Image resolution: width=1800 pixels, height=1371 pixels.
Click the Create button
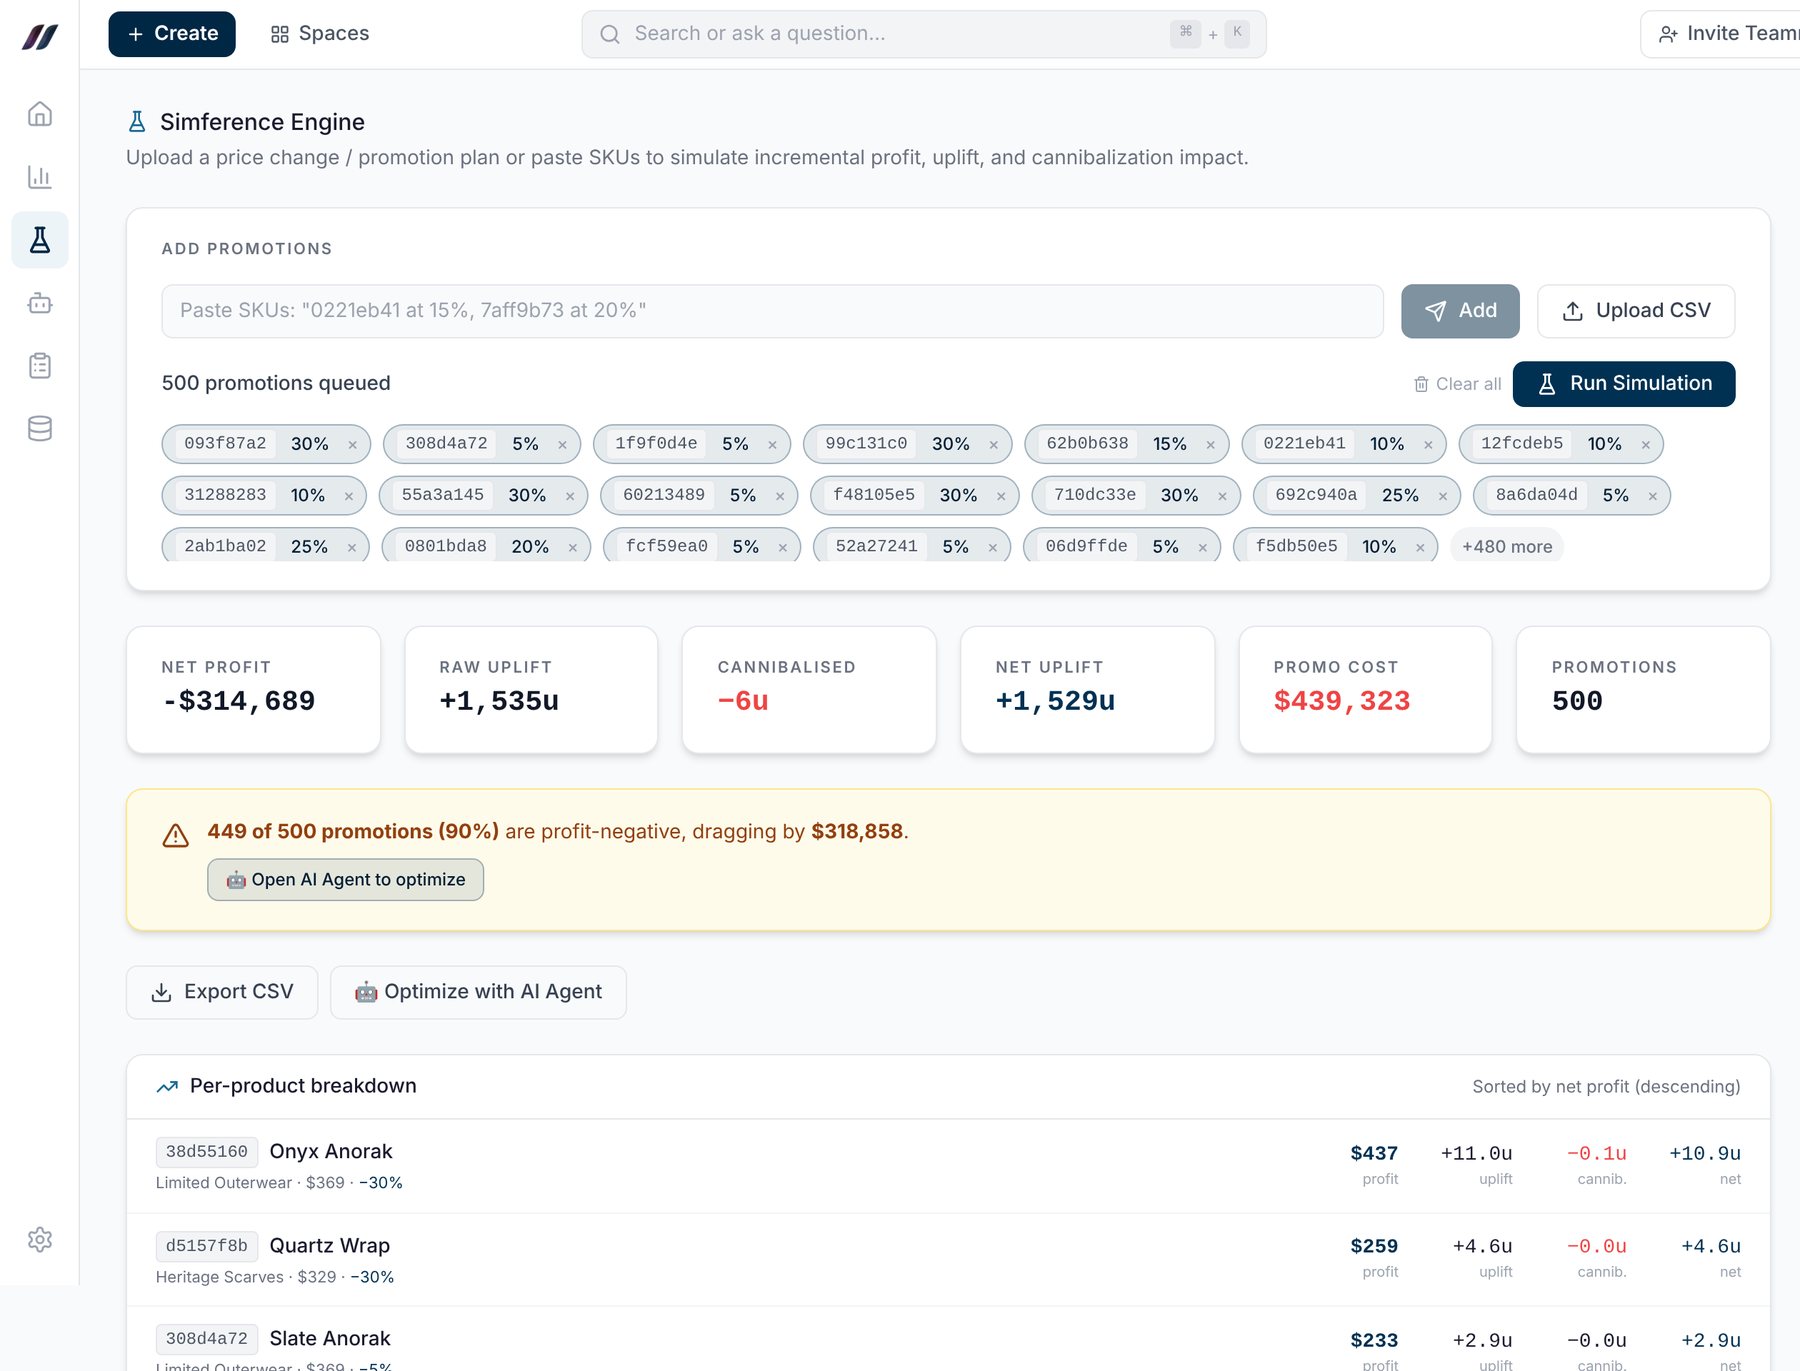172,34
